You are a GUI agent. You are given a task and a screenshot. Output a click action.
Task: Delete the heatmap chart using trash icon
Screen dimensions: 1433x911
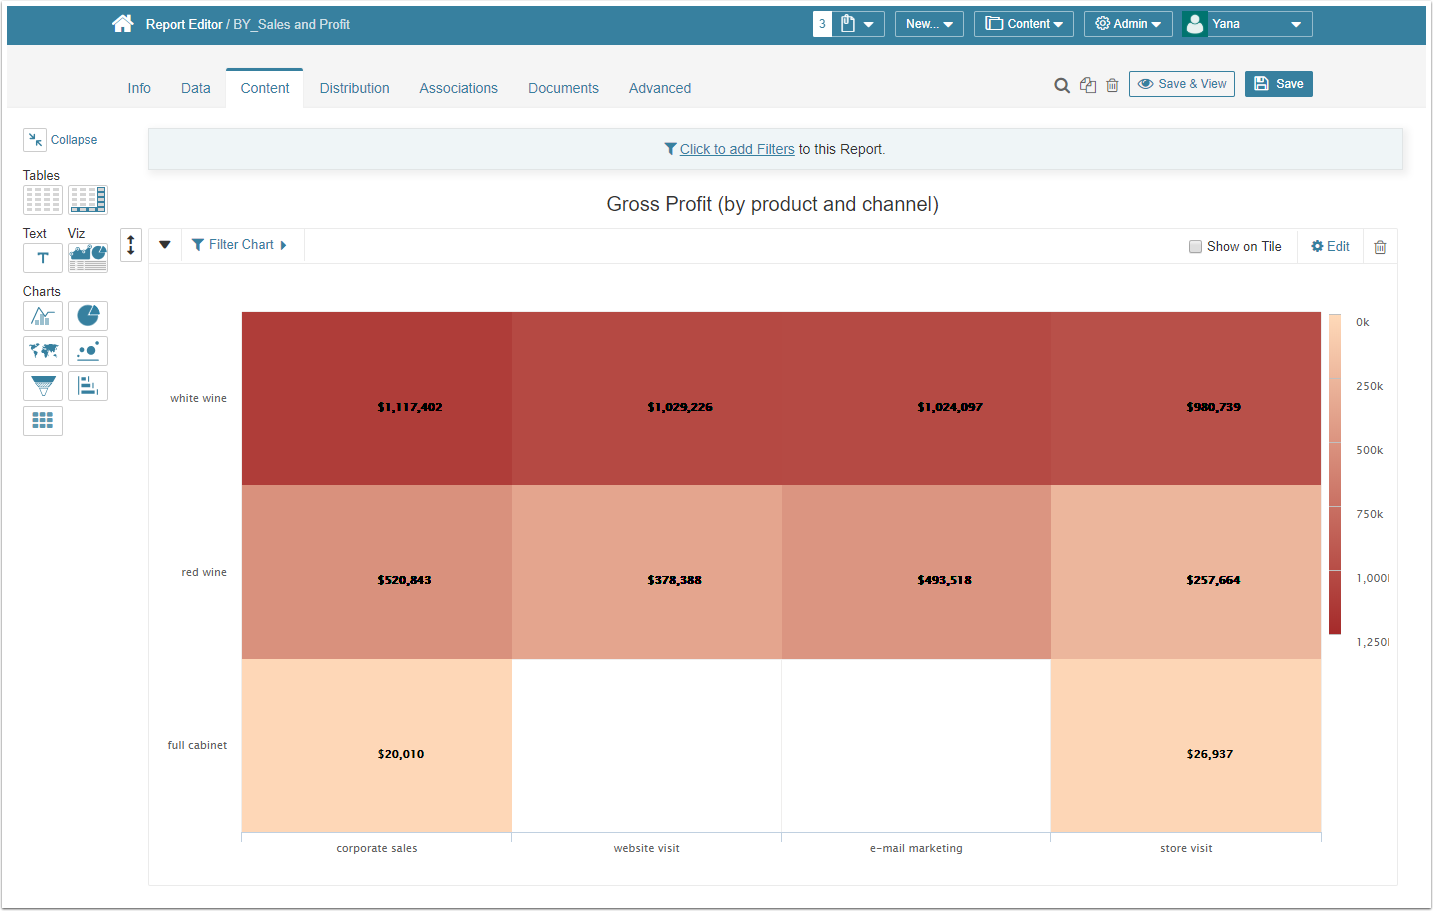pos(1380,247)
